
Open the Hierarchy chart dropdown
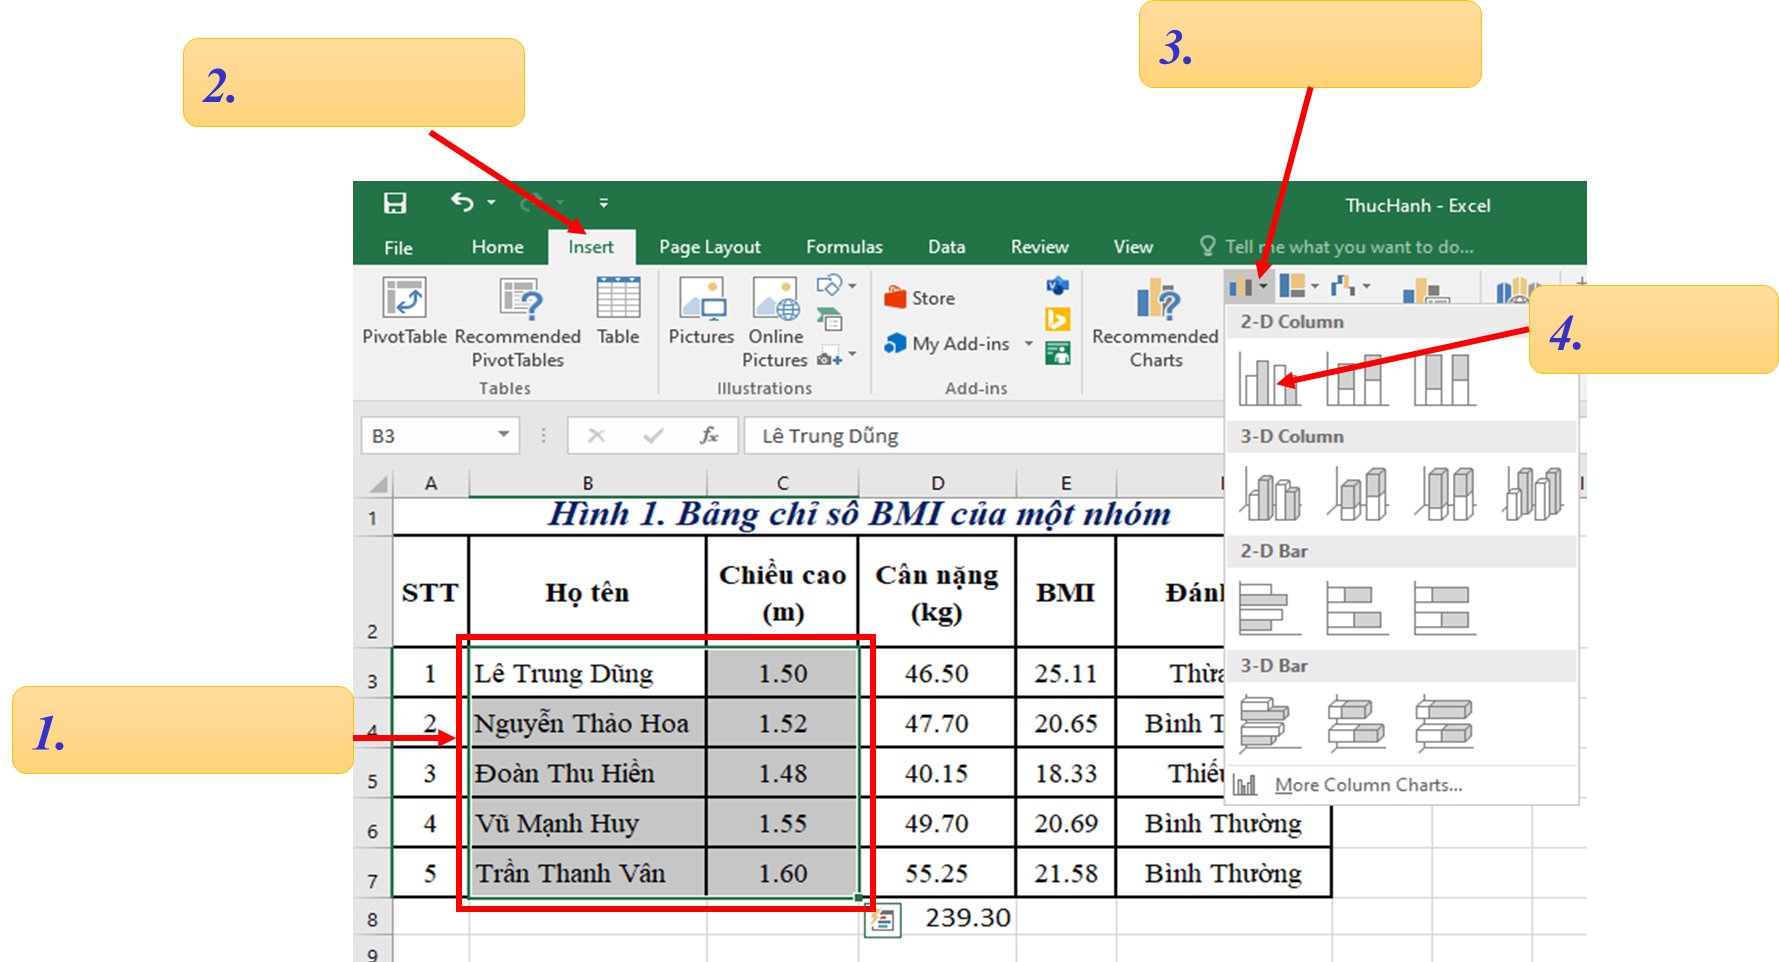(x=1298, y=287)
